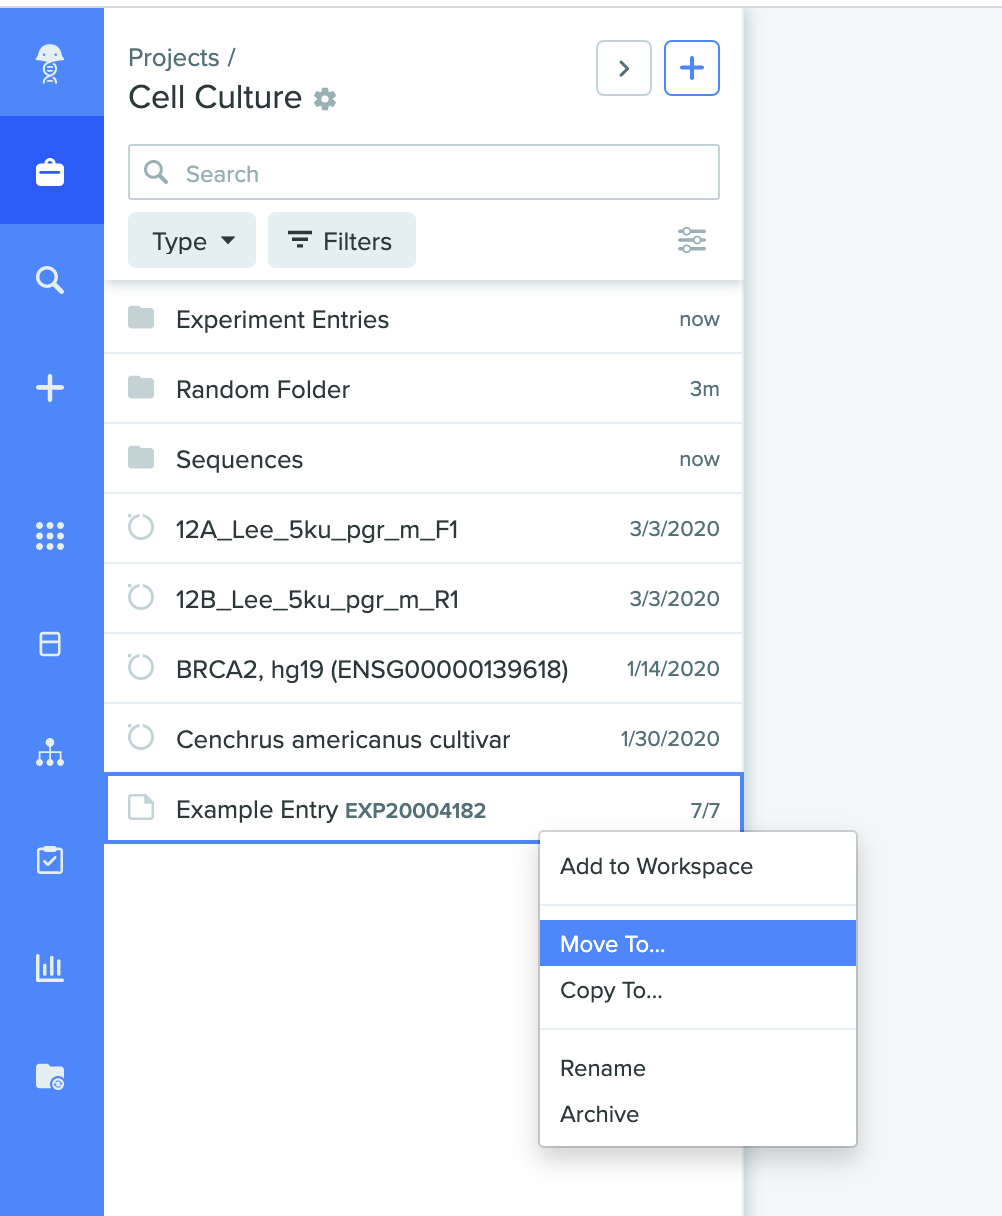
Task: Open the applications grid icon in sidebar
Action: 50,536
